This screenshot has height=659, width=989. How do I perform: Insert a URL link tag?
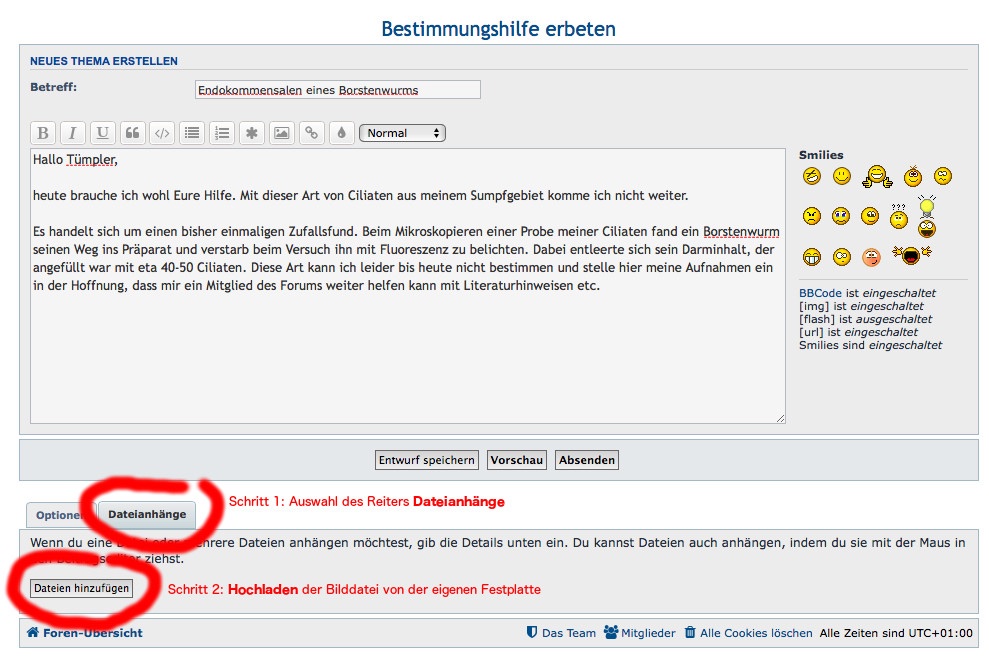click(312, 133)
